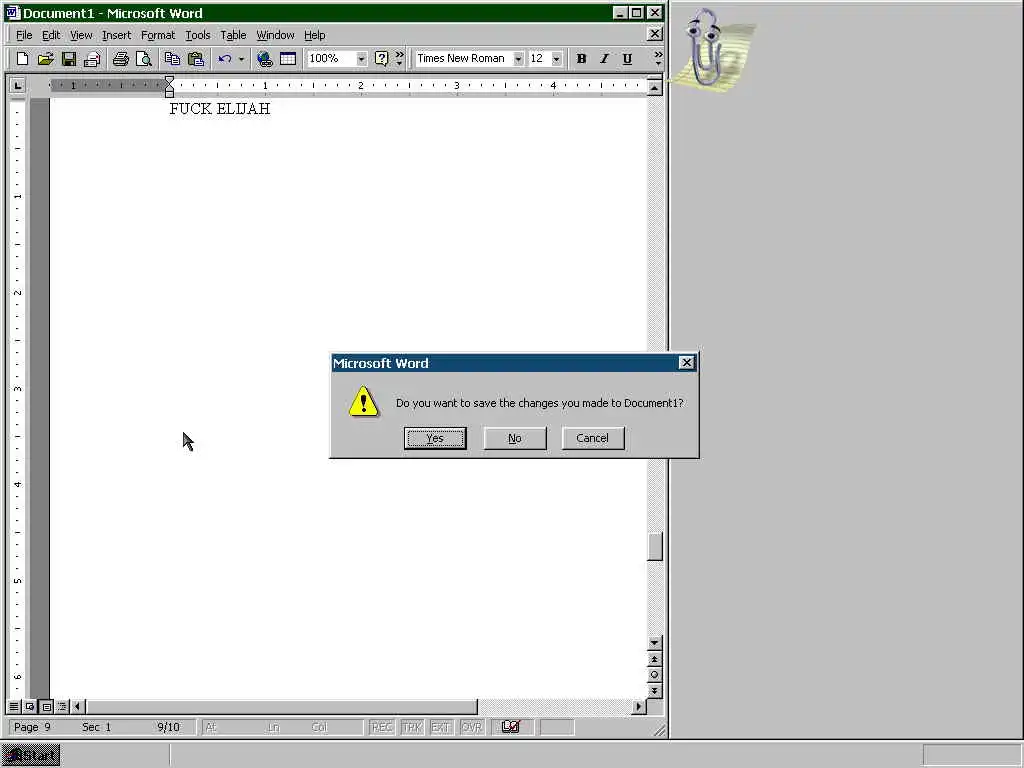This screenshot has width=1024, height=768.
Task: Toggle REC macro recording indicator
Action: (x=382, y=727)
